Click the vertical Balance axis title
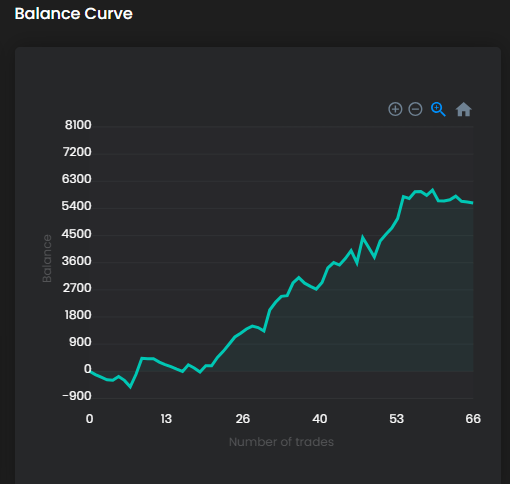Screen dimensions: 510x484 pos(47,259)
